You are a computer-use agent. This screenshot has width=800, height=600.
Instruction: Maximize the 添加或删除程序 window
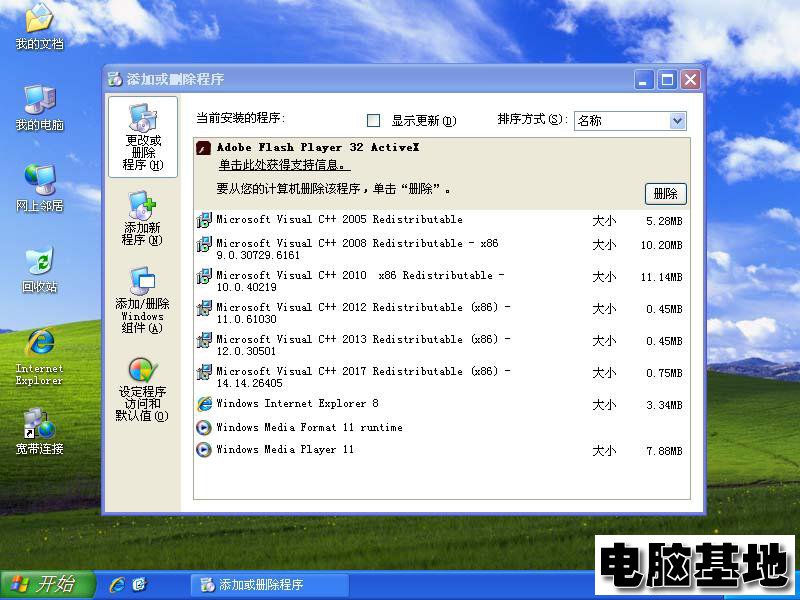click(x=667, y=80)
